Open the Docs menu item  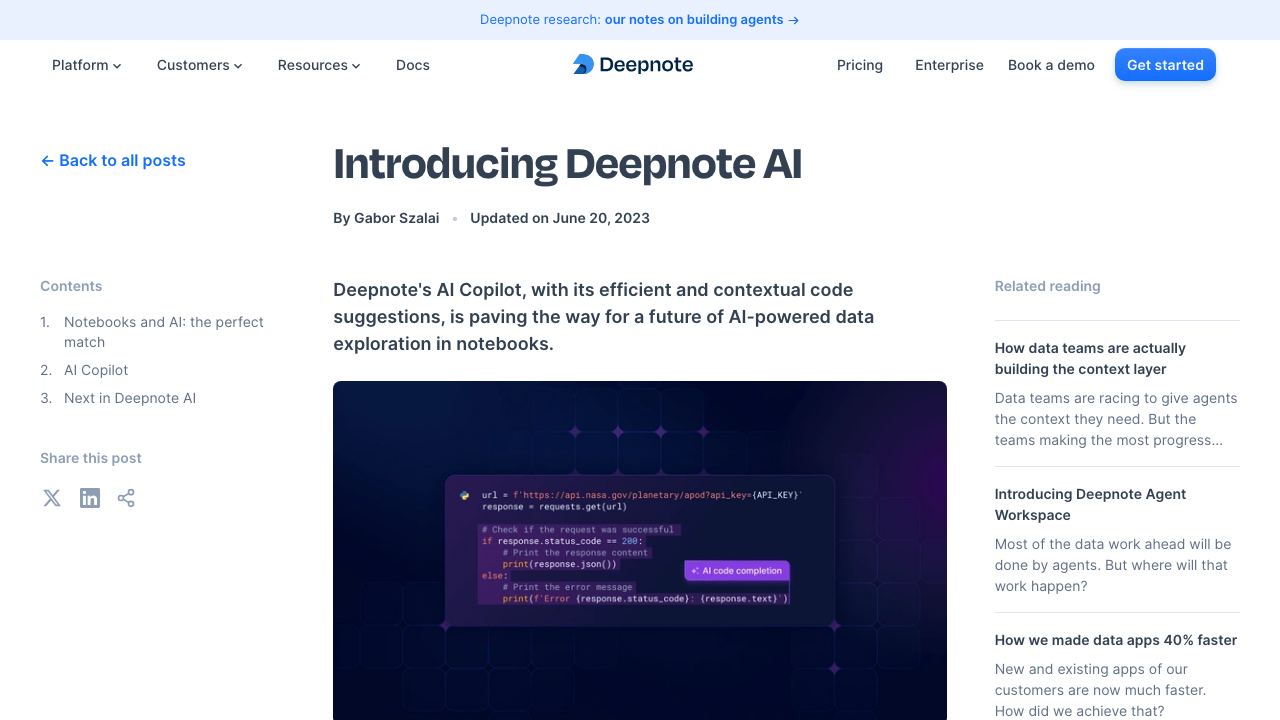(x=413, y=65)
